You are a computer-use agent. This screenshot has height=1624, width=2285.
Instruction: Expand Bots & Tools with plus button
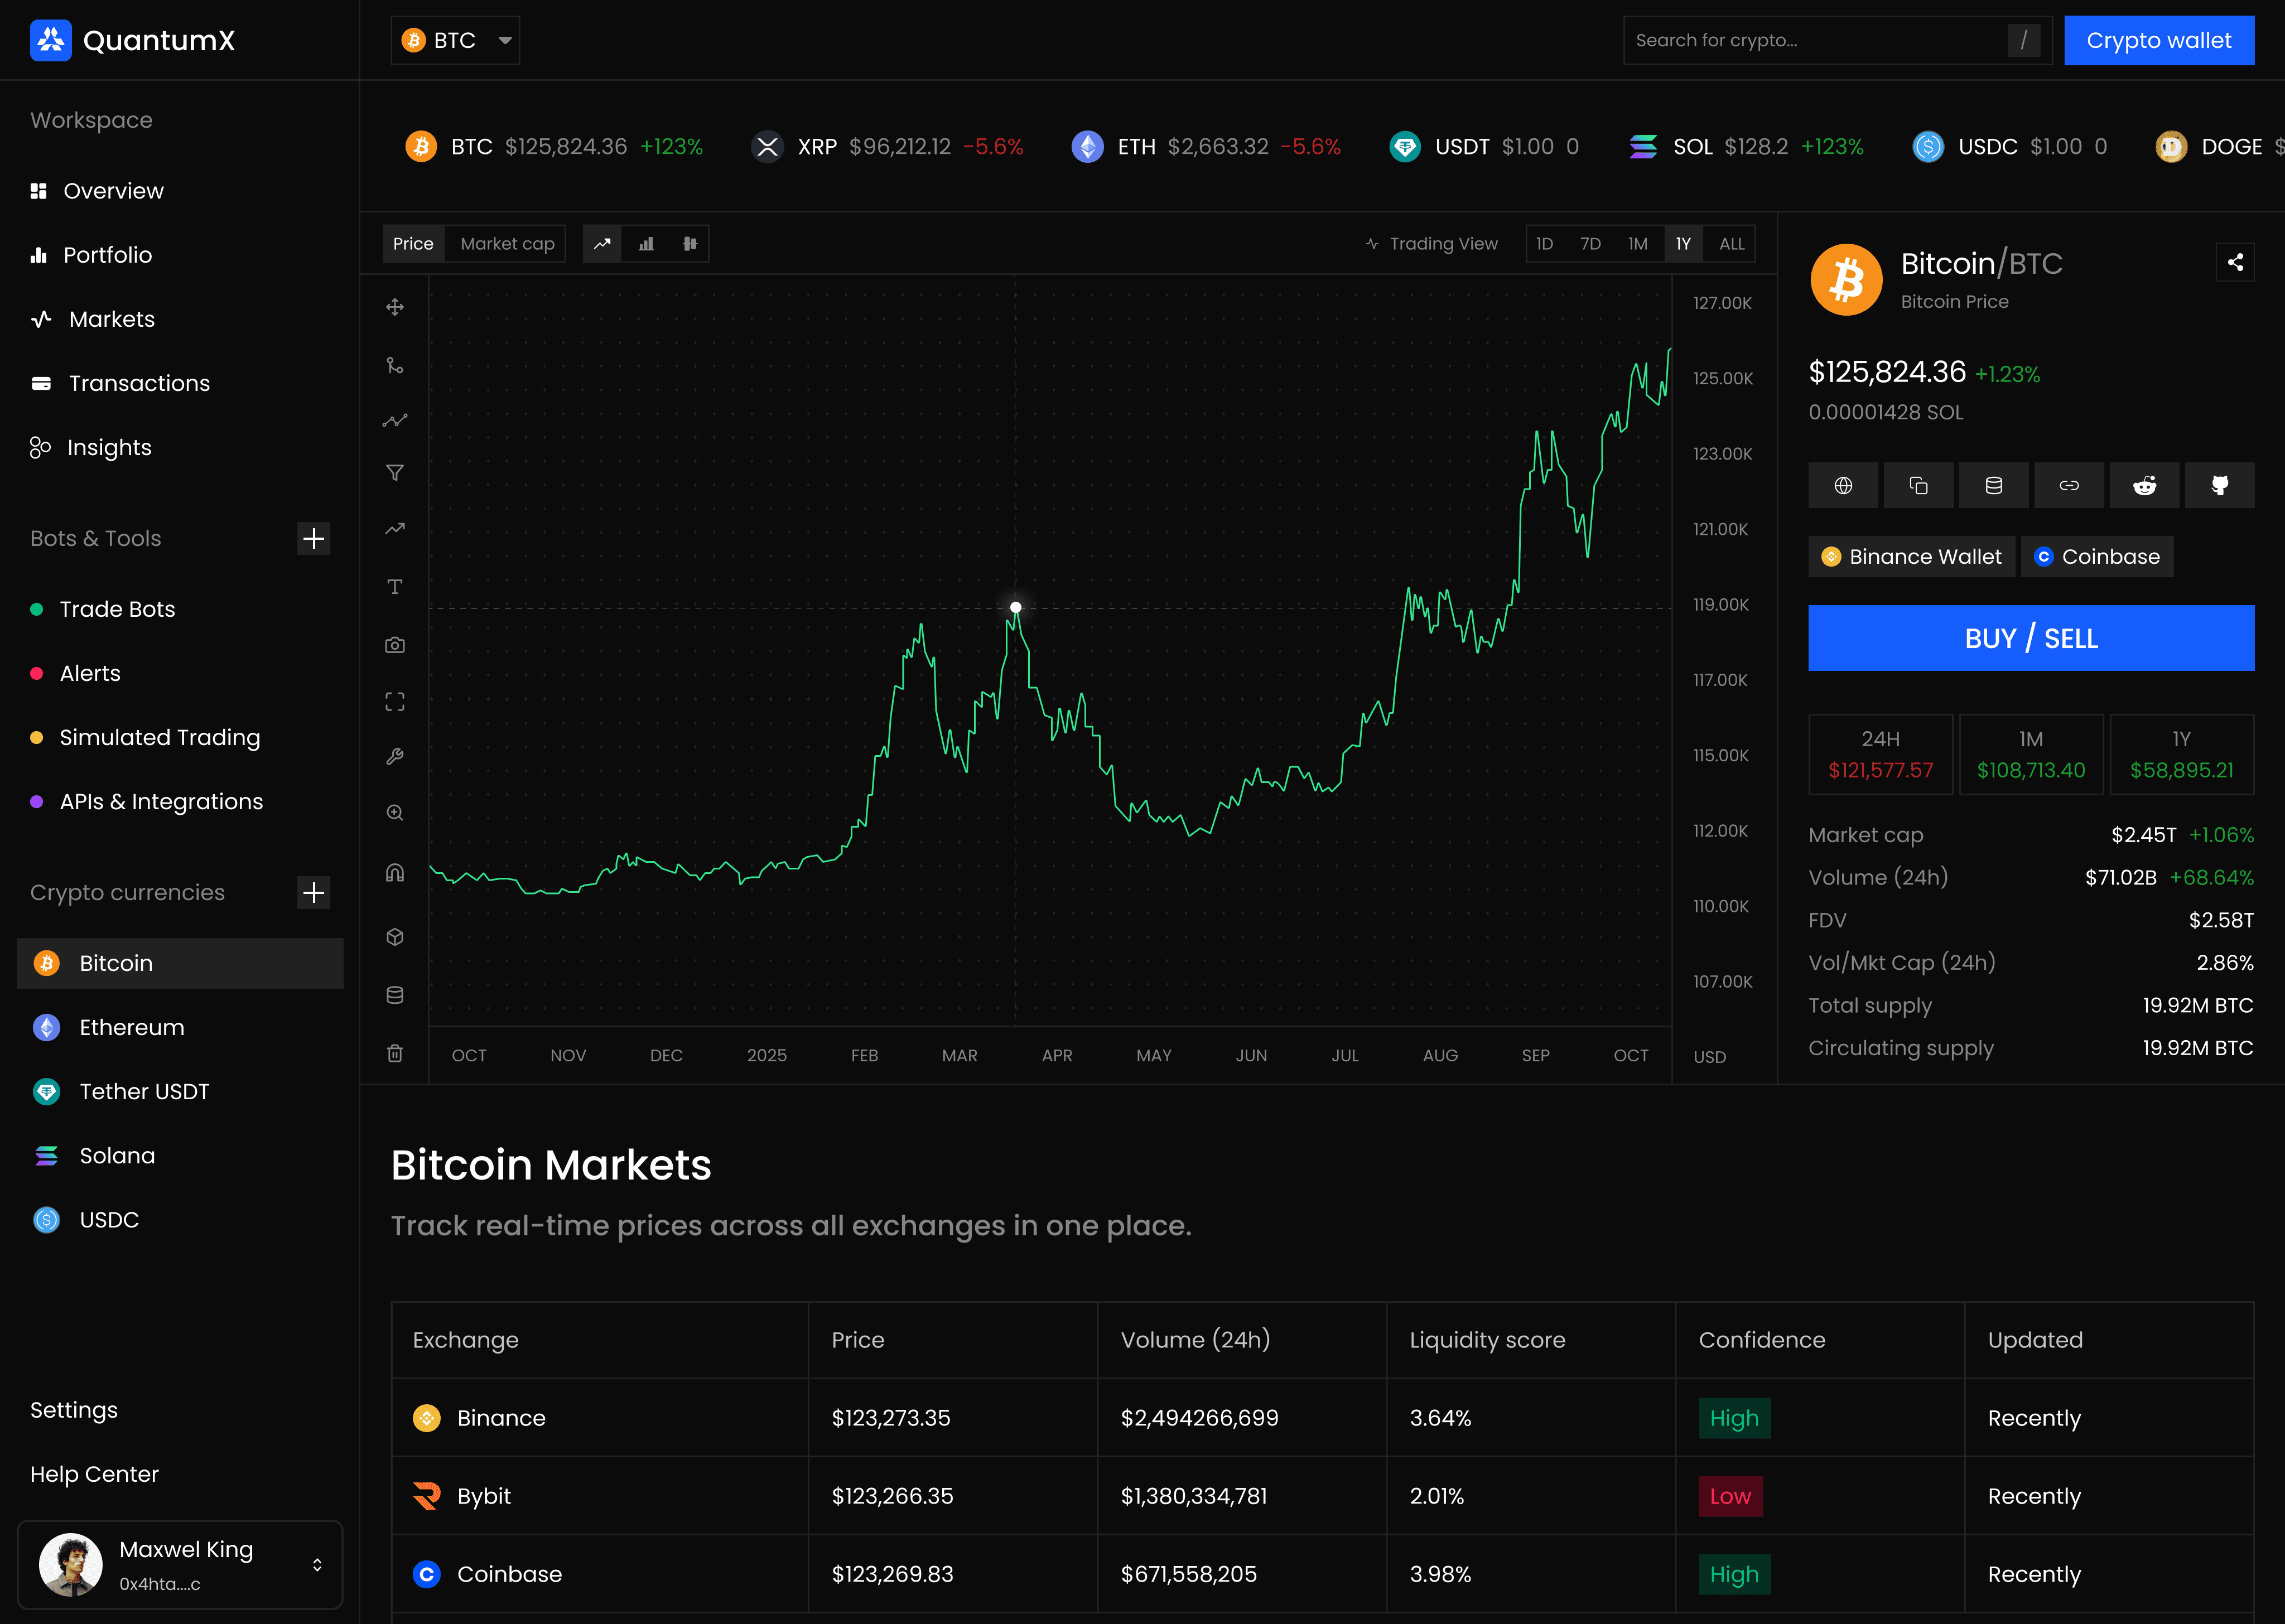tap(314, 539)
